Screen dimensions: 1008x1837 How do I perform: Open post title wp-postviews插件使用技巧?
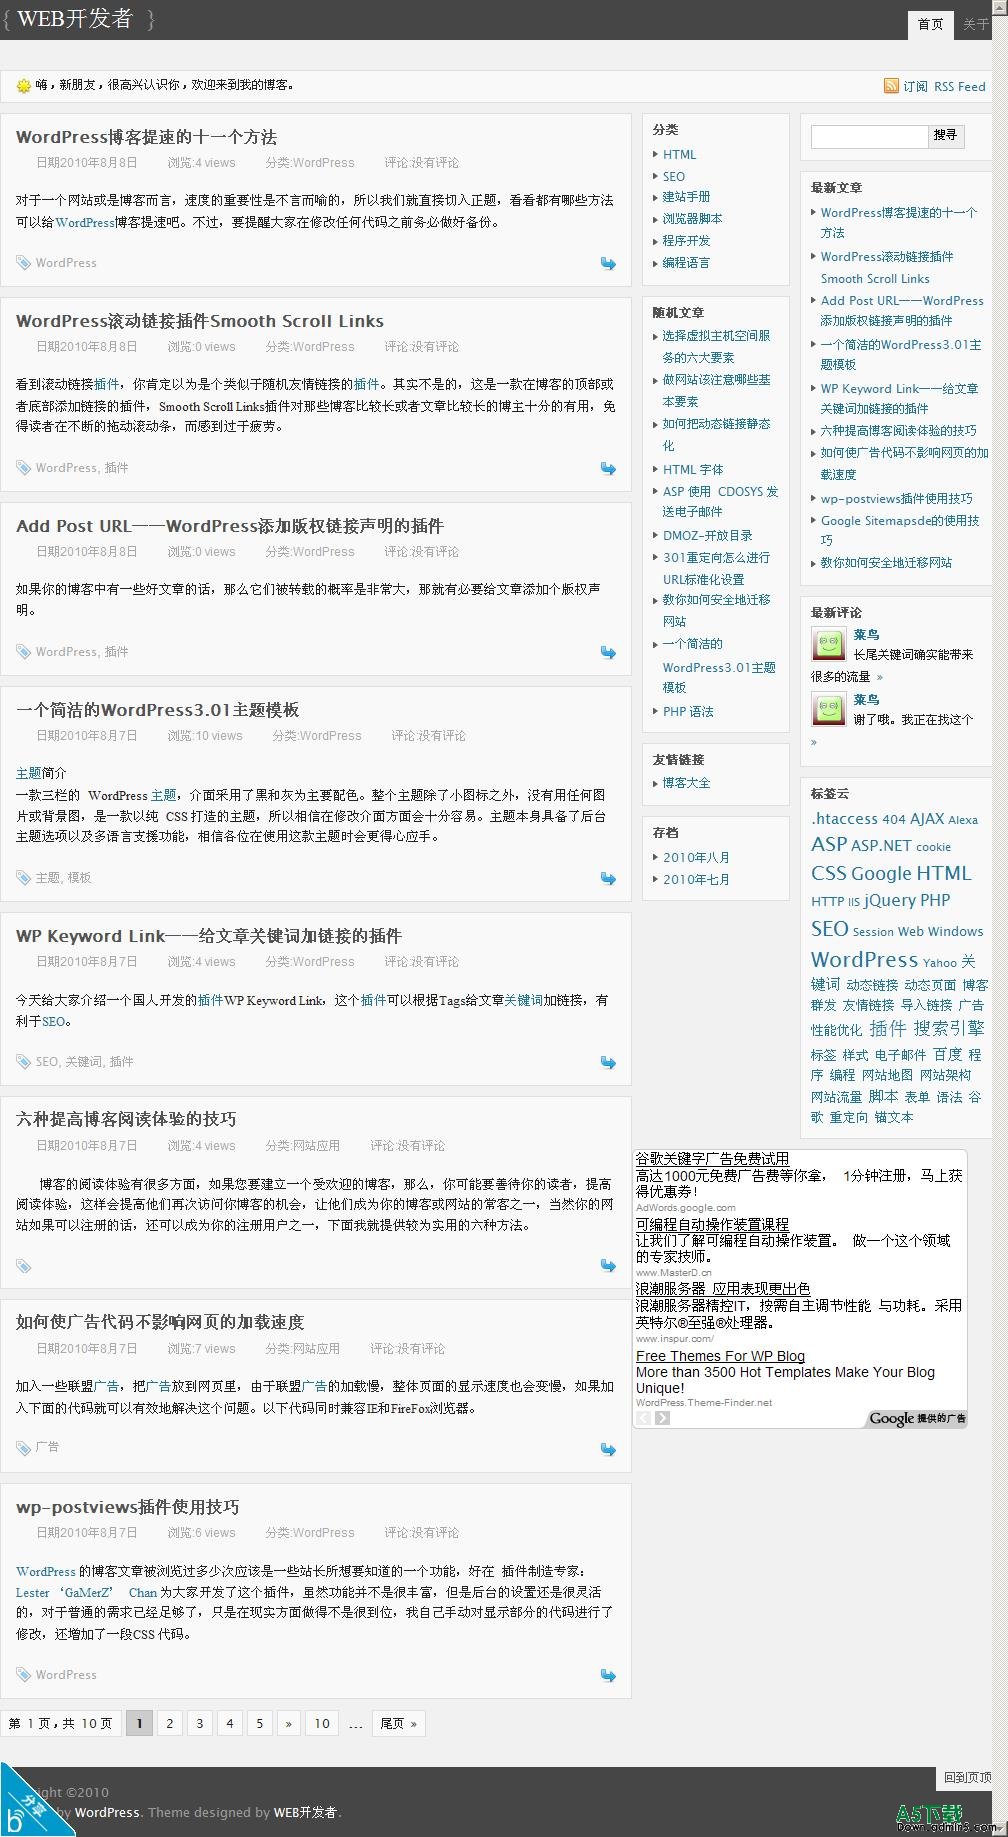pyautogui.click(x=127, y=1507)
